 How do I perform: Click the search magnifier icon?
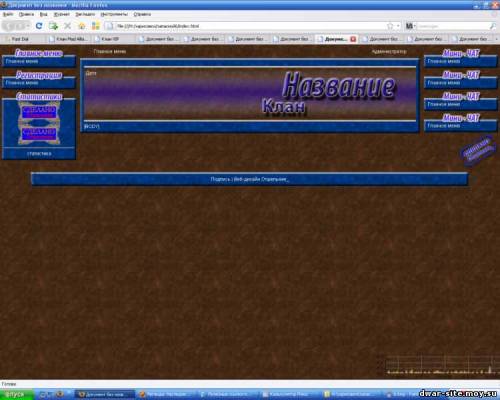click(493, 26)
